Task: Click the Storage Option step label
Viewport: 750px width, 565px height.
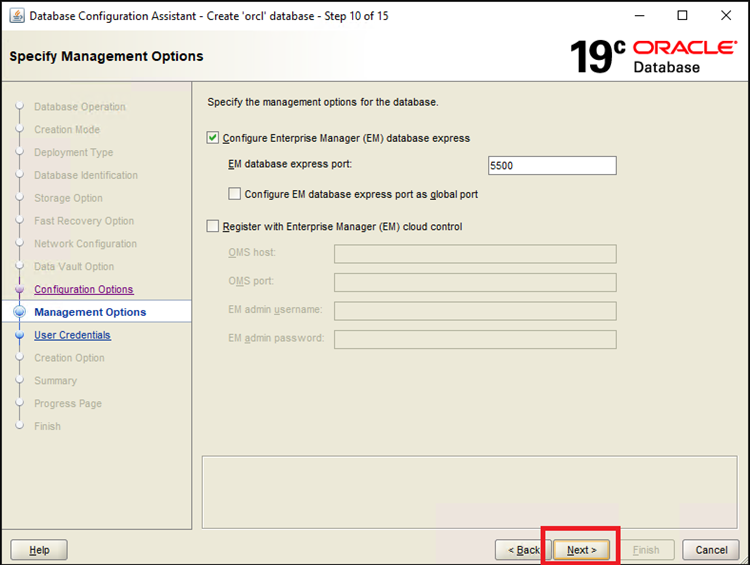Action: click(x=68, y=198)
